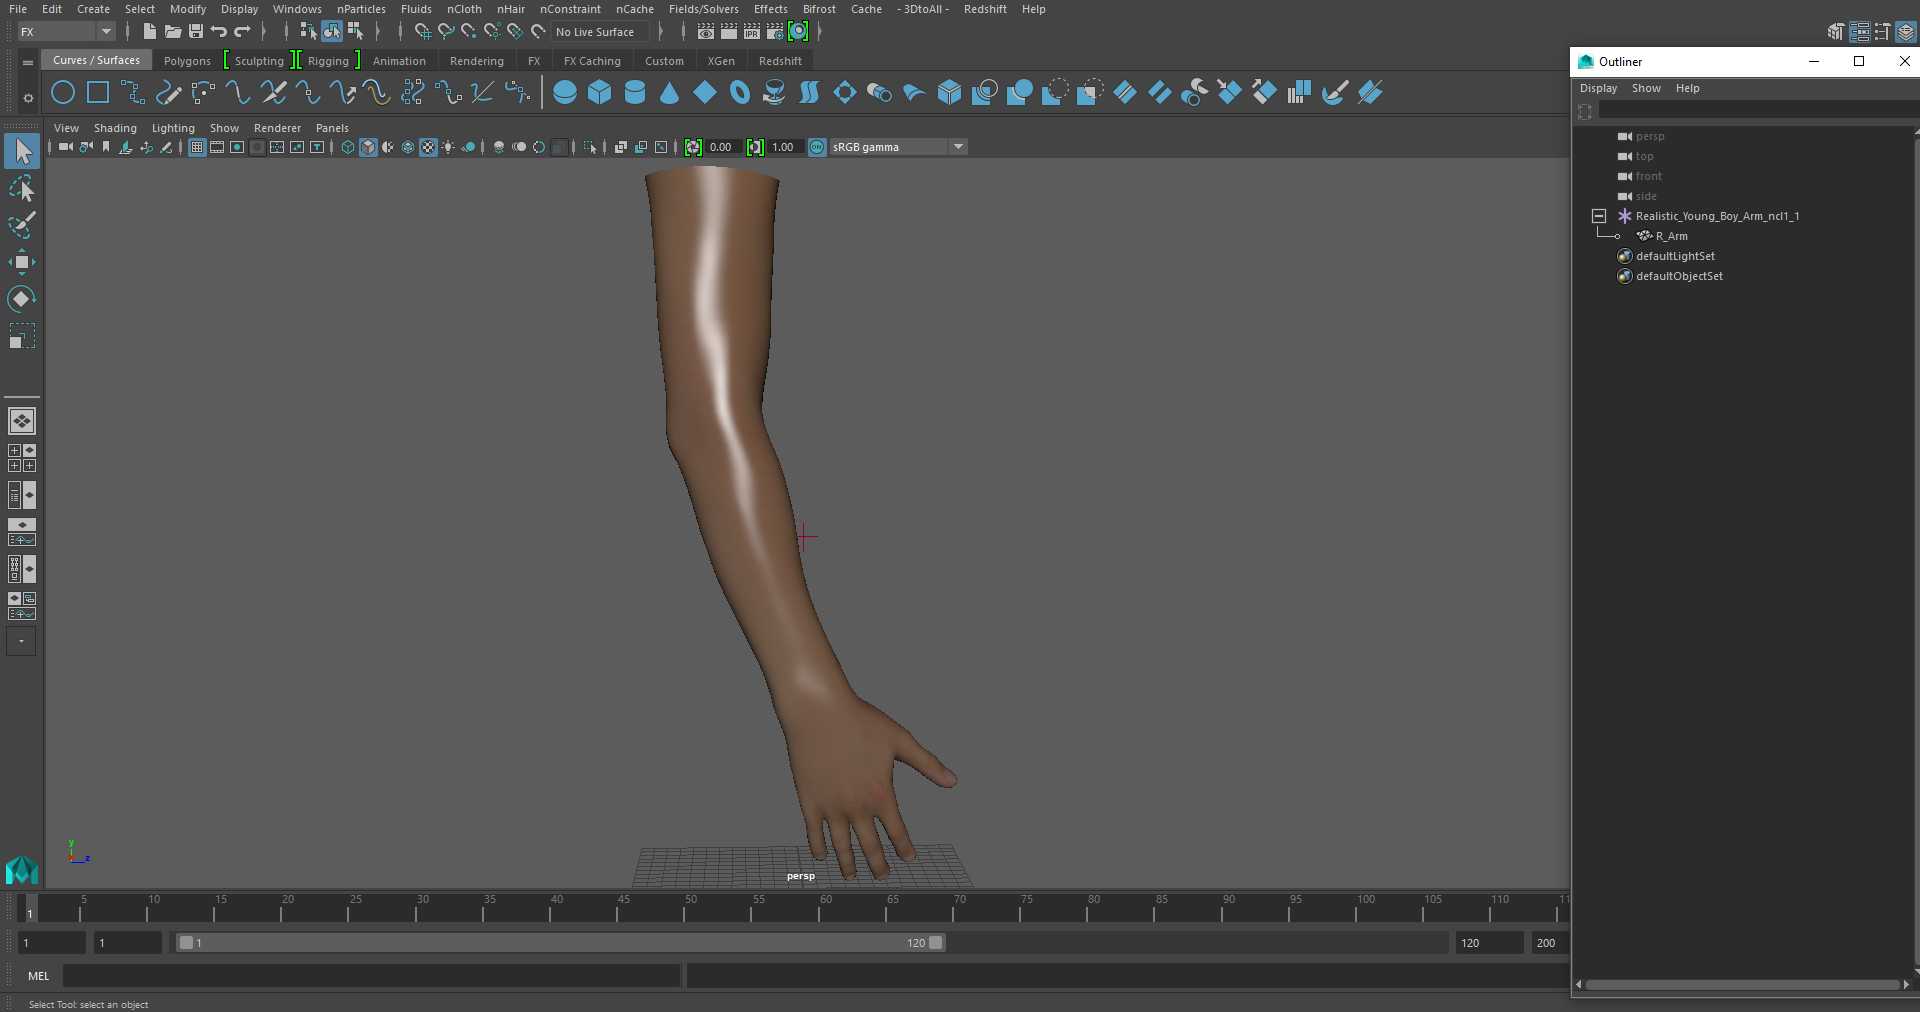The width and height of the screenshot is (1920, 1012).
Task: Toggle the film gate display
Action: (x=217, y=148)
